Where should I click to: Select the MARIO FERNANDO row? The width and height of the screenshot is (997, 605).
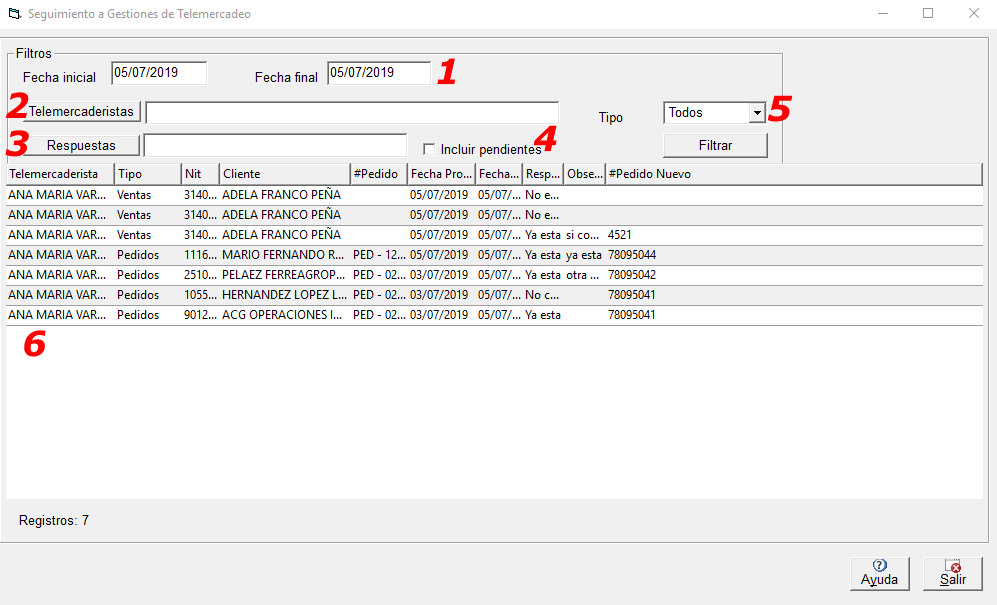pyautogui.click(x=283, y=255)
